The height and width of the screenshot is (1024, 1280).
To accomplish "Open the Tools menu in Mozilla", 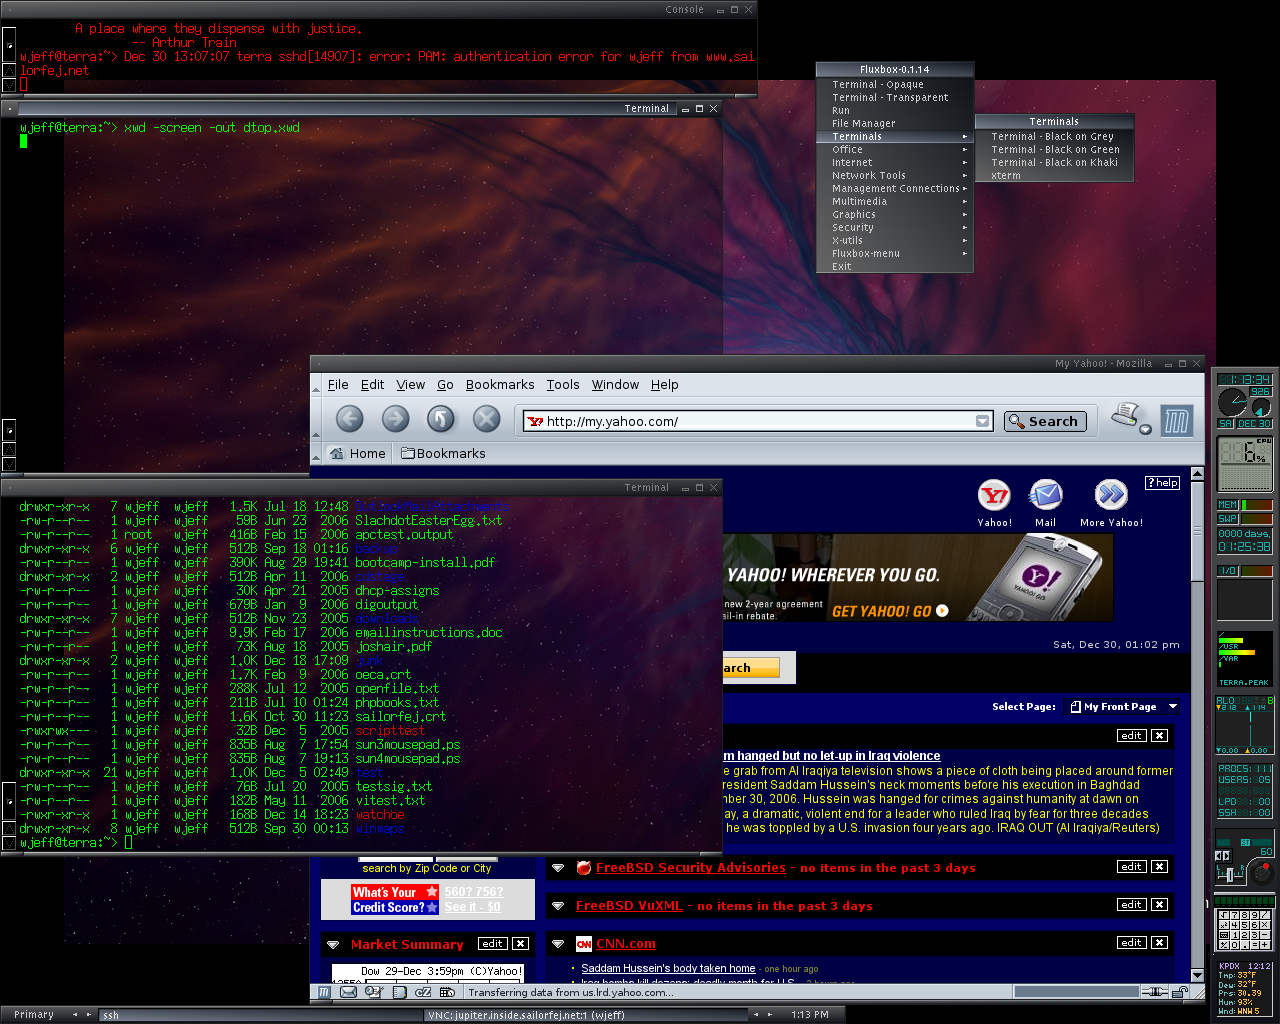I will point(563,385).
